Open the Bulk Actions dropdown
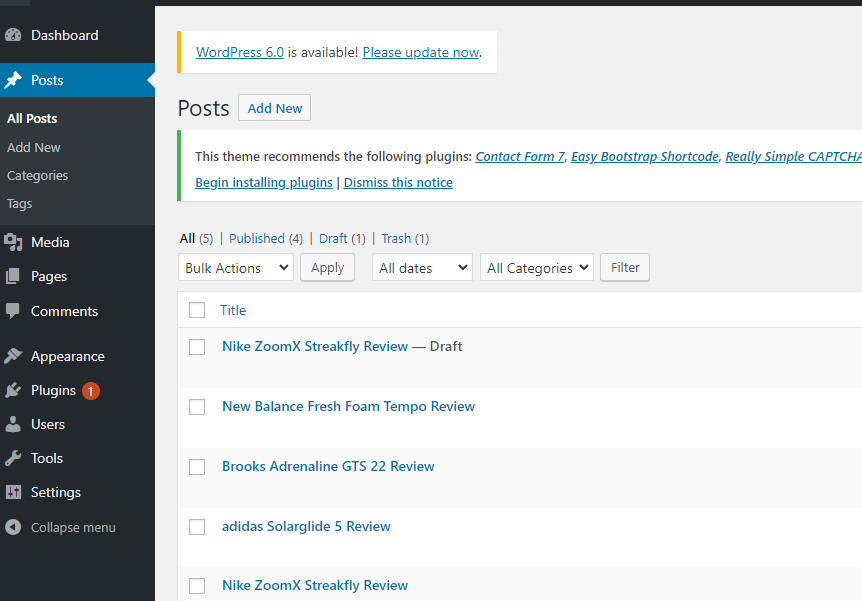The image size is (862, 601). pos(236,268)
